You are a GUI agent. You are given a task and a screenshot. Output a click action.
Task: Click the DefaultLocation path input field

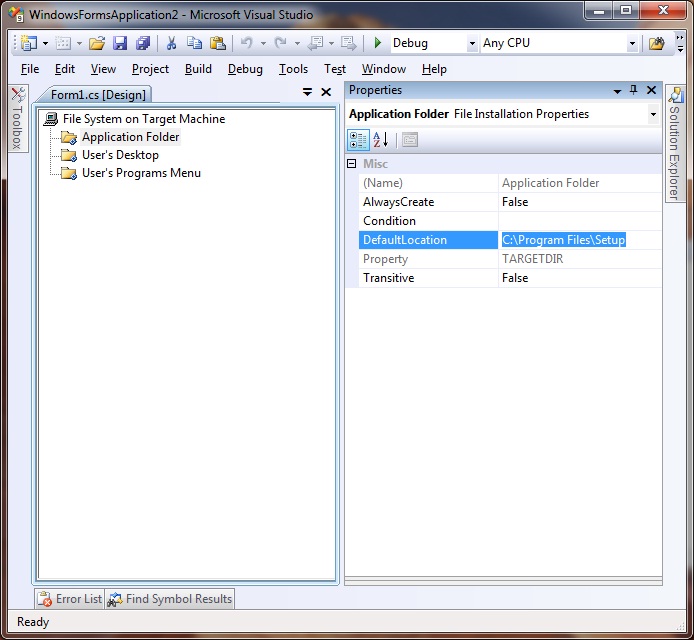[x=580, y=240]
